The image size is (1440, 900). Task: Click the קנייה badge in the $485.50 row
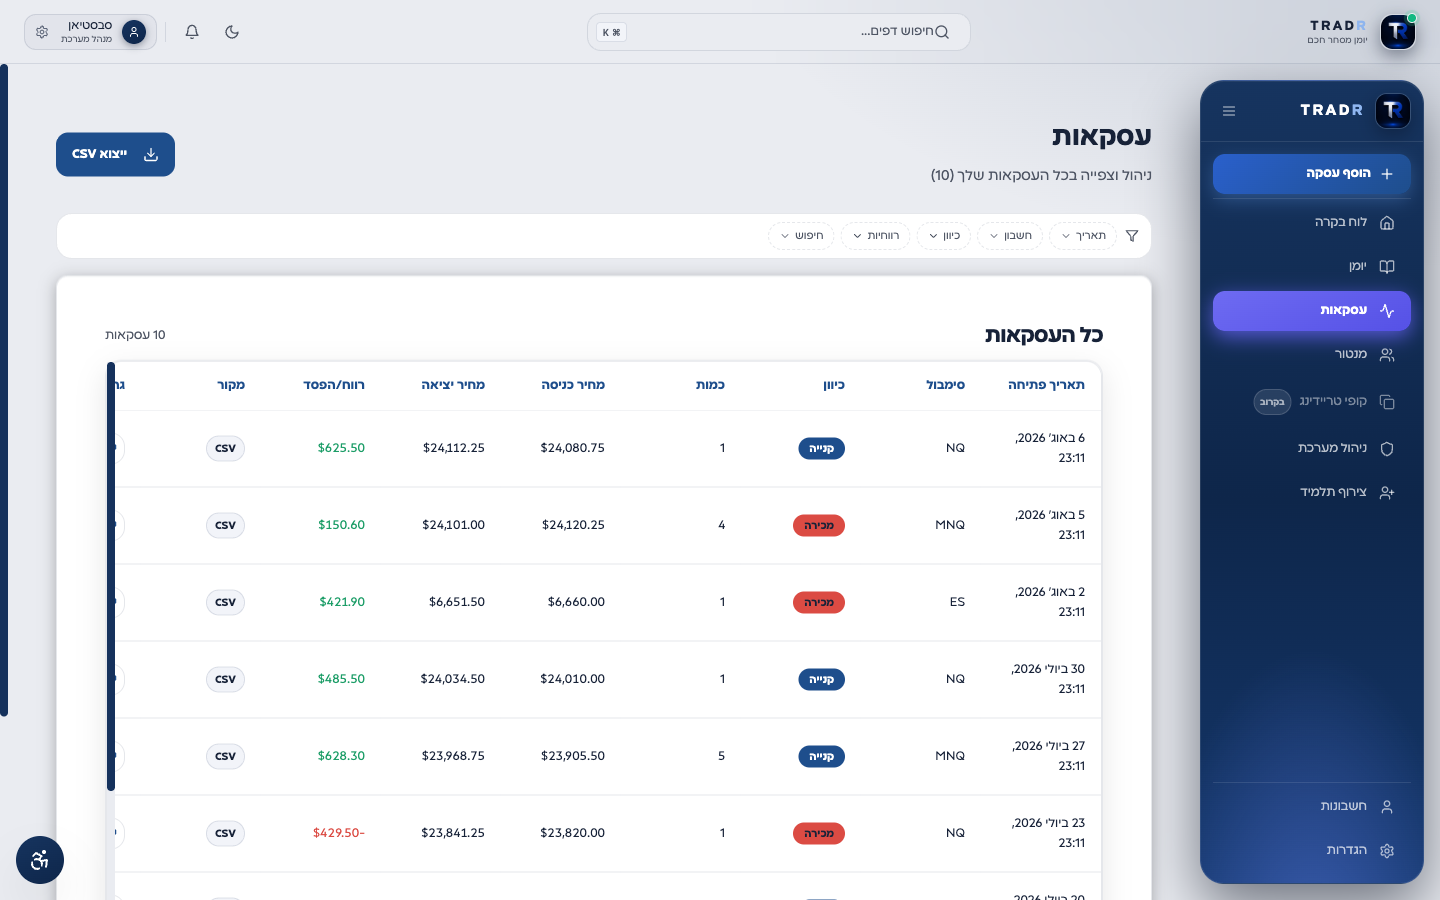(821, 680)
